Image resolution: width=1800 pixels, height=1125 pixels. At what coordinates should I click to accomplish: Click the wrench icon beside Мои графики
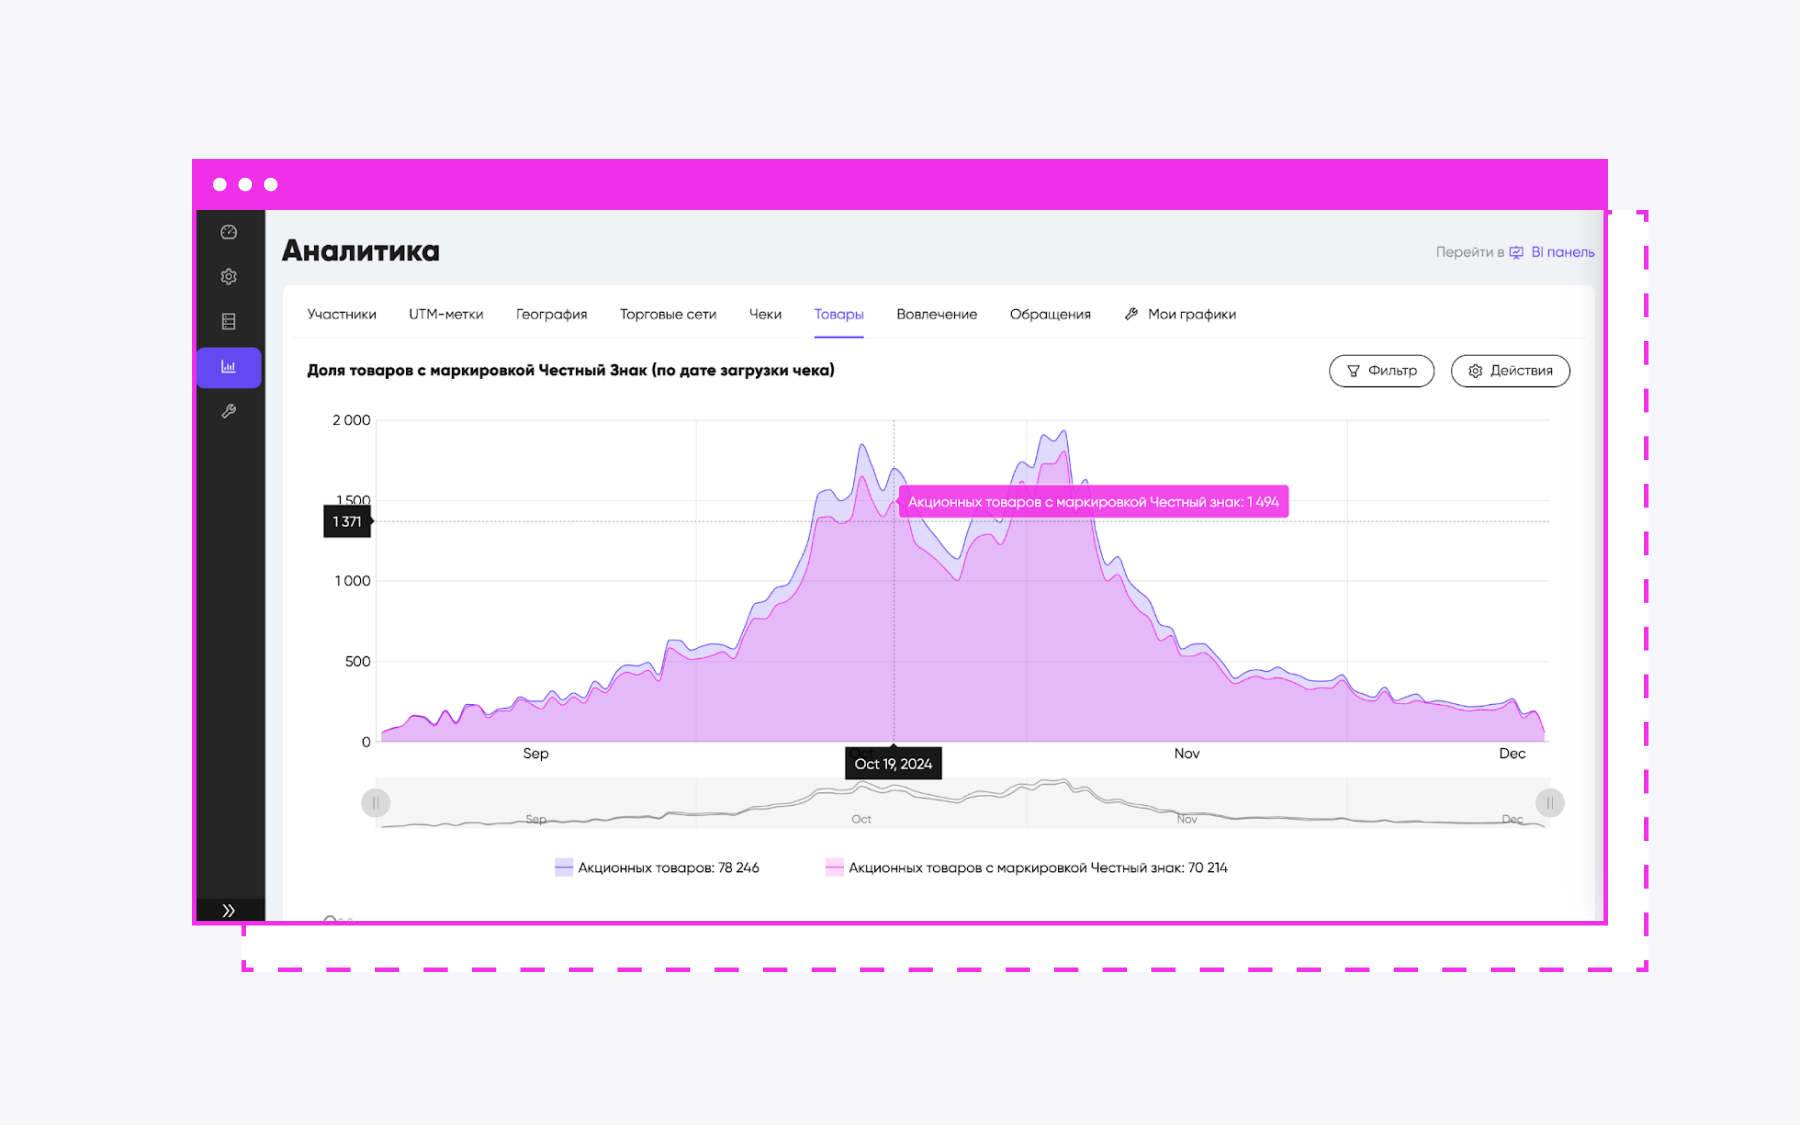(1131, 314)
